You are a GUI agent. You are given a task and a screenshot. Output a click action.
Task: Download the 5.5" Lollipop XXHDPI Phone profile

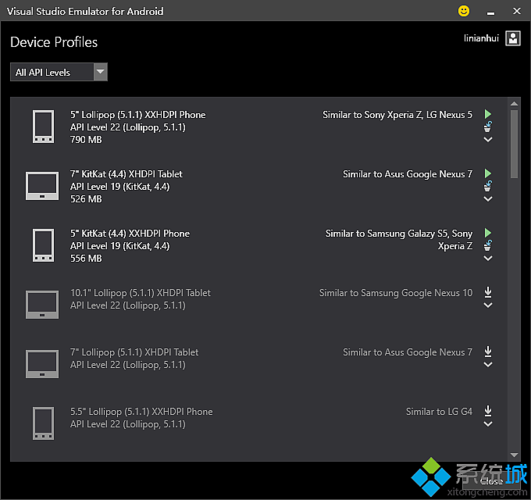488,411
